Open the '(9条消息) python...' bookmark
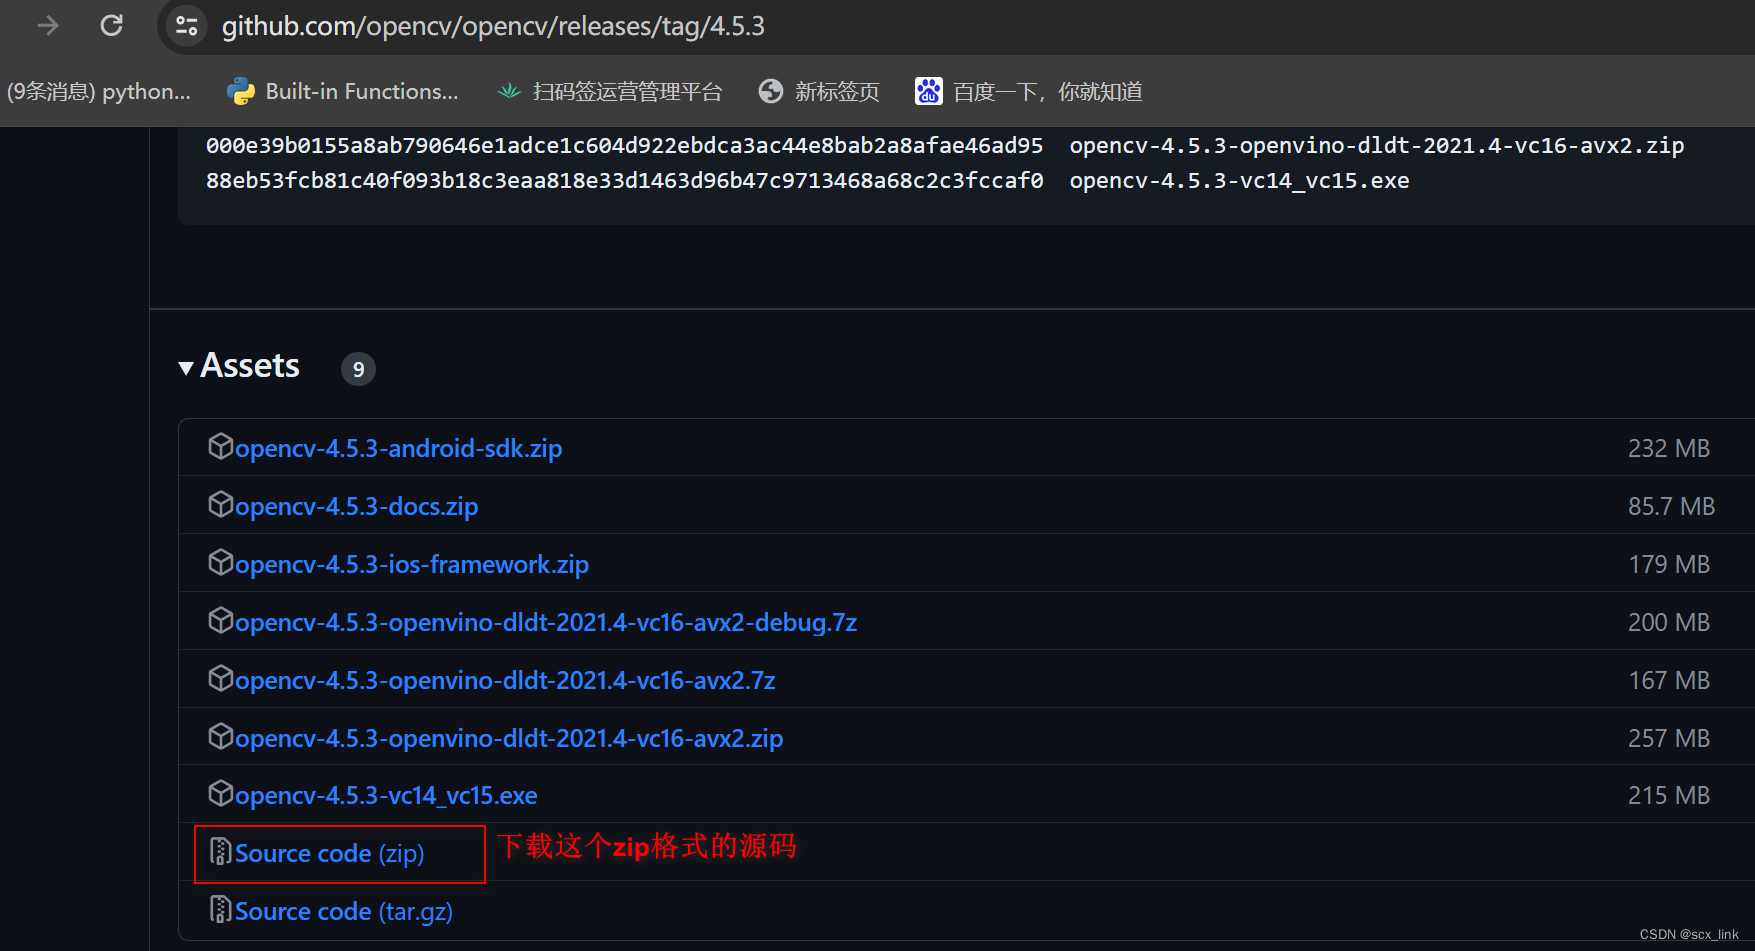 98,92
